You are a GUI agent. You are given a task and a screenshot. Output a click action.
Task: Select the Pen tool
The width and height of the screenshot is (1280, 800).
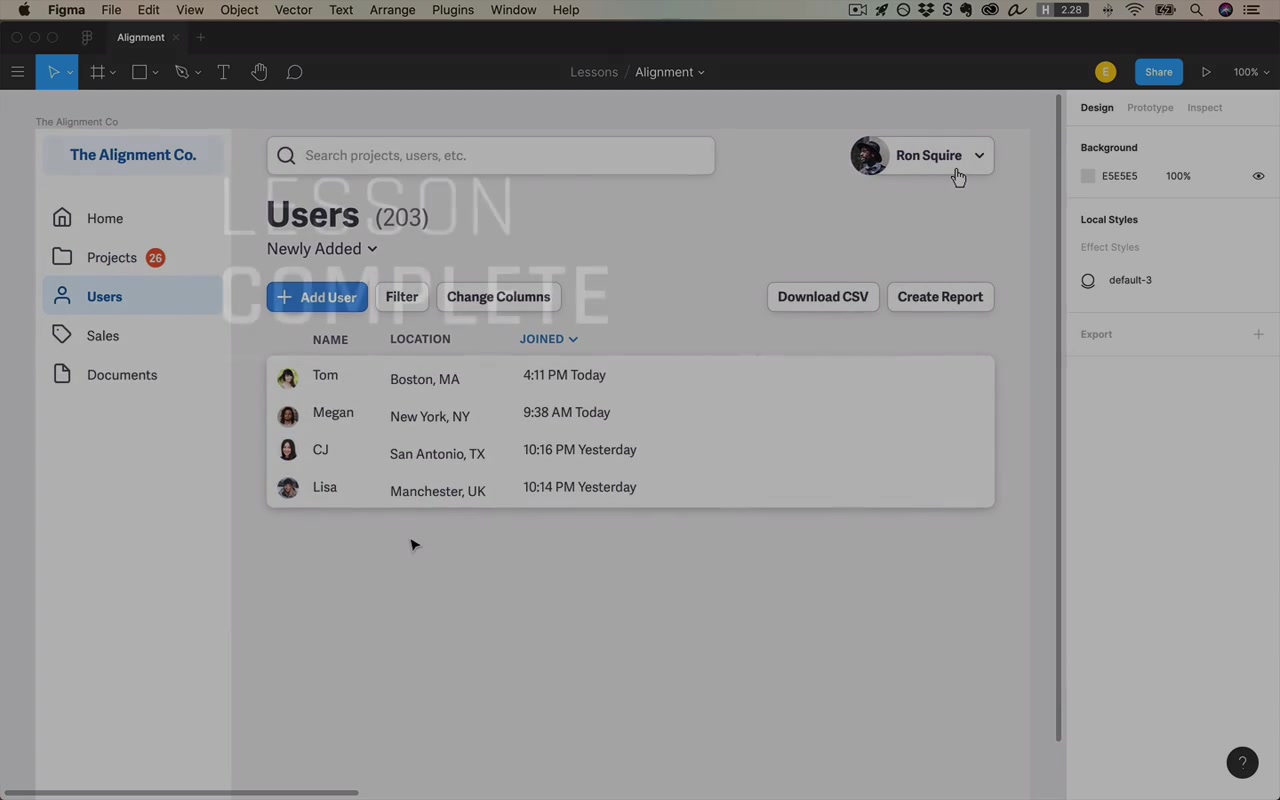pyautogui.click(x=181, y=72)
